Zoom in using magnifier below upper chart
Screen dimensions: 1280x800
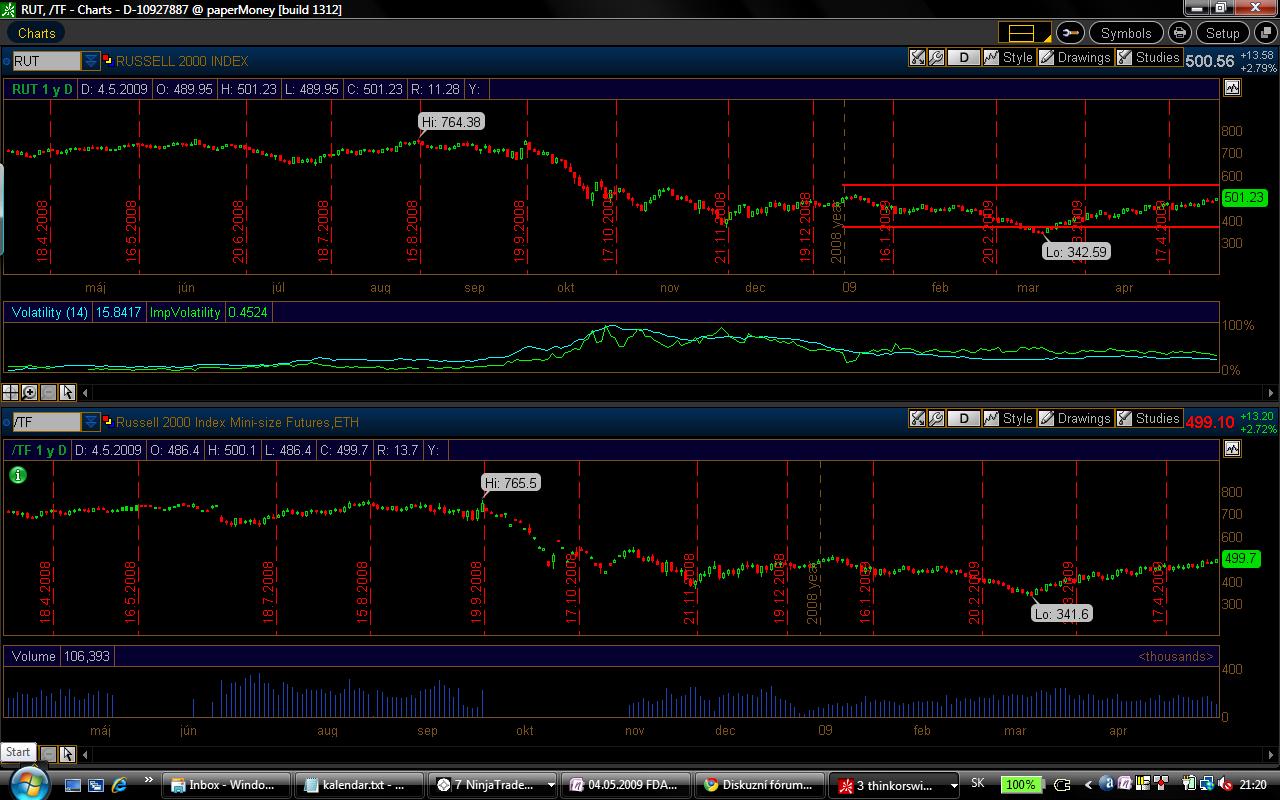[x=30, y=393]
